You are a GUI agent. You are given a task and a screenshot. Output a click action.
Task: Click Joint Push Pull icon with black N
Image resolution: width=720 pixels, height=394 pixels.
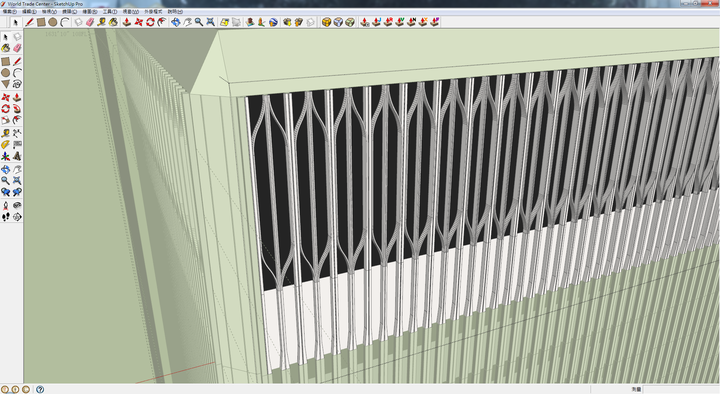411,22
